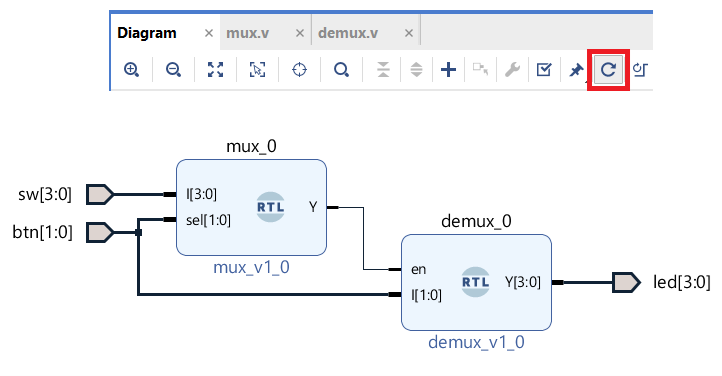Image resolution: width=722 pixels, height=376 pixels.
Task: Activate the Zoom Area selection tool
Action: (257, 69)
